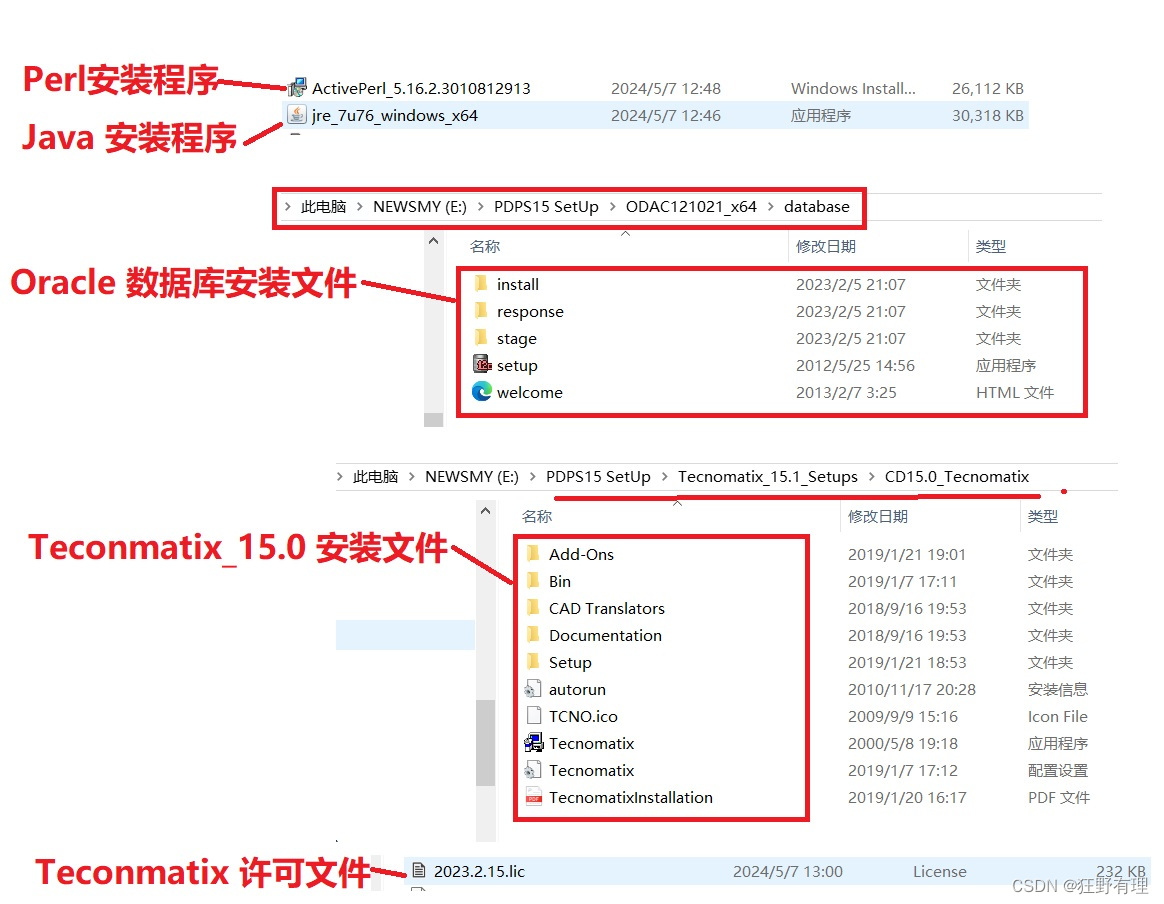Click date 2012/5/25 14:56 of setup
1164x904 pixels.
855,365
